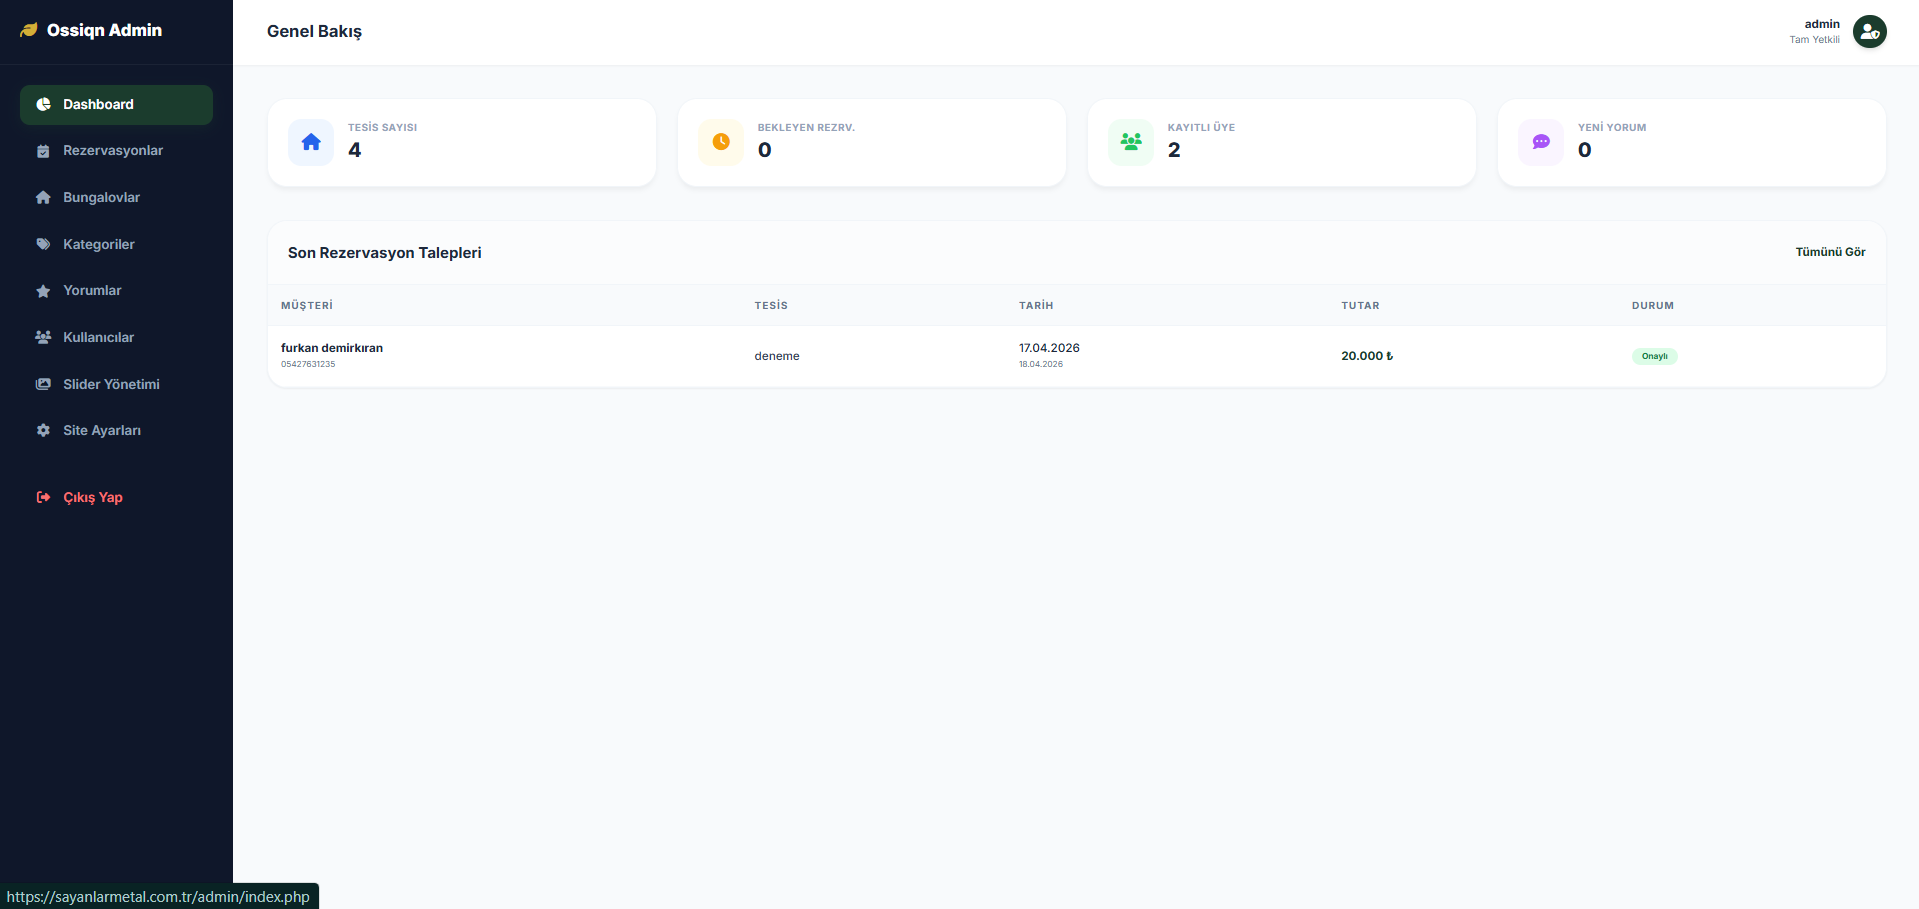This screenshot has width=1919, height=909.
Task: Click the Genel Bakış page heading
Action: (x=314, y=32)
